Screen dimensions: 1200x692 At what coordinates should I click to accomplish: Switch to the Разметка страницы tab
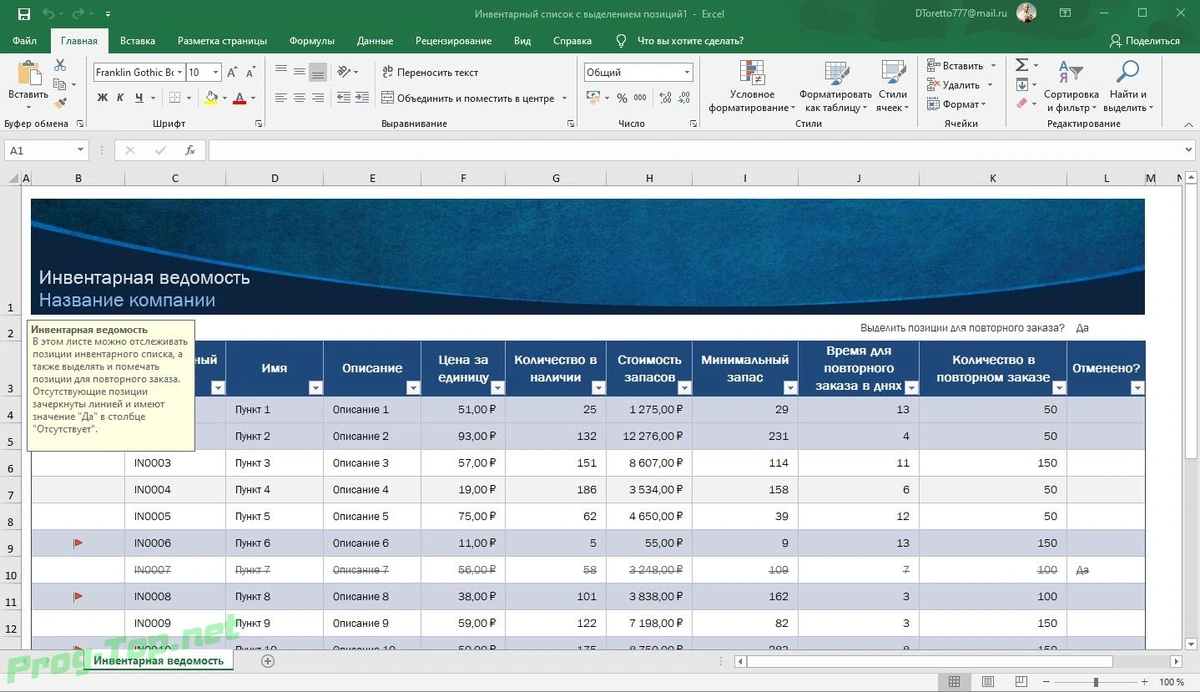click(222, 41)
